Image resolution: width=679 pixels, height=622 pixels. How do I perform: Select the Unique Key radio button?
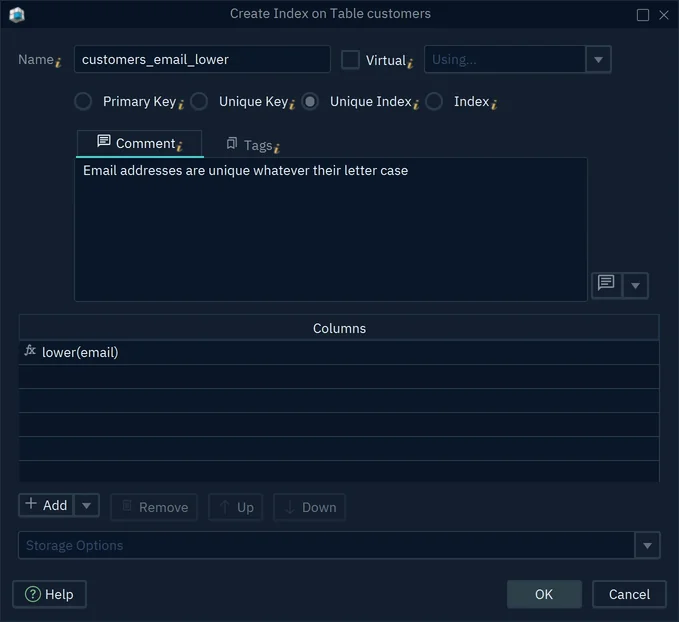199,101
